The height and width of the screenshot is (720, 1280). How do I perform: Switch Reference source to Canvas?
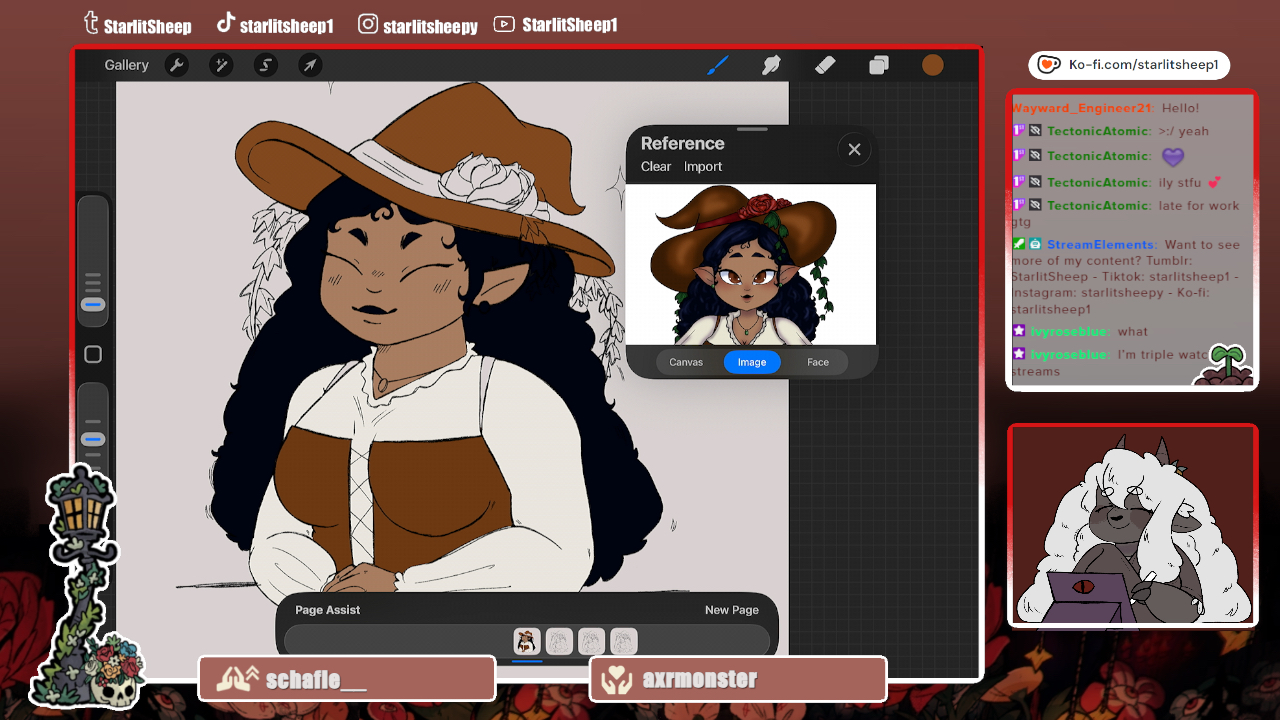point(686,362)
